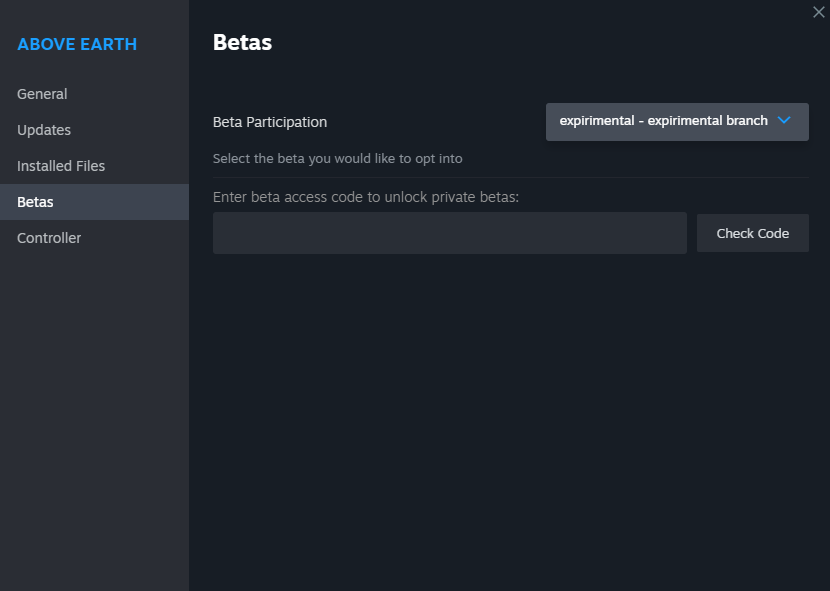
Task: Open the Controller settings page
Action: pos(49,238)
